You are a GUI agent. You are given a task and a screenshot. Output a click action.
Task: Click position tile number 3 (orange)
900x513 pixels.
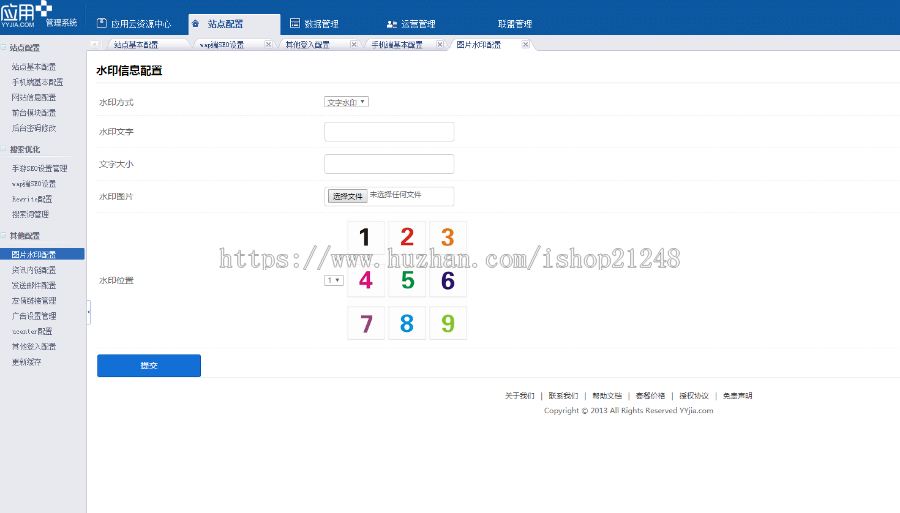[x=448, y=238]
